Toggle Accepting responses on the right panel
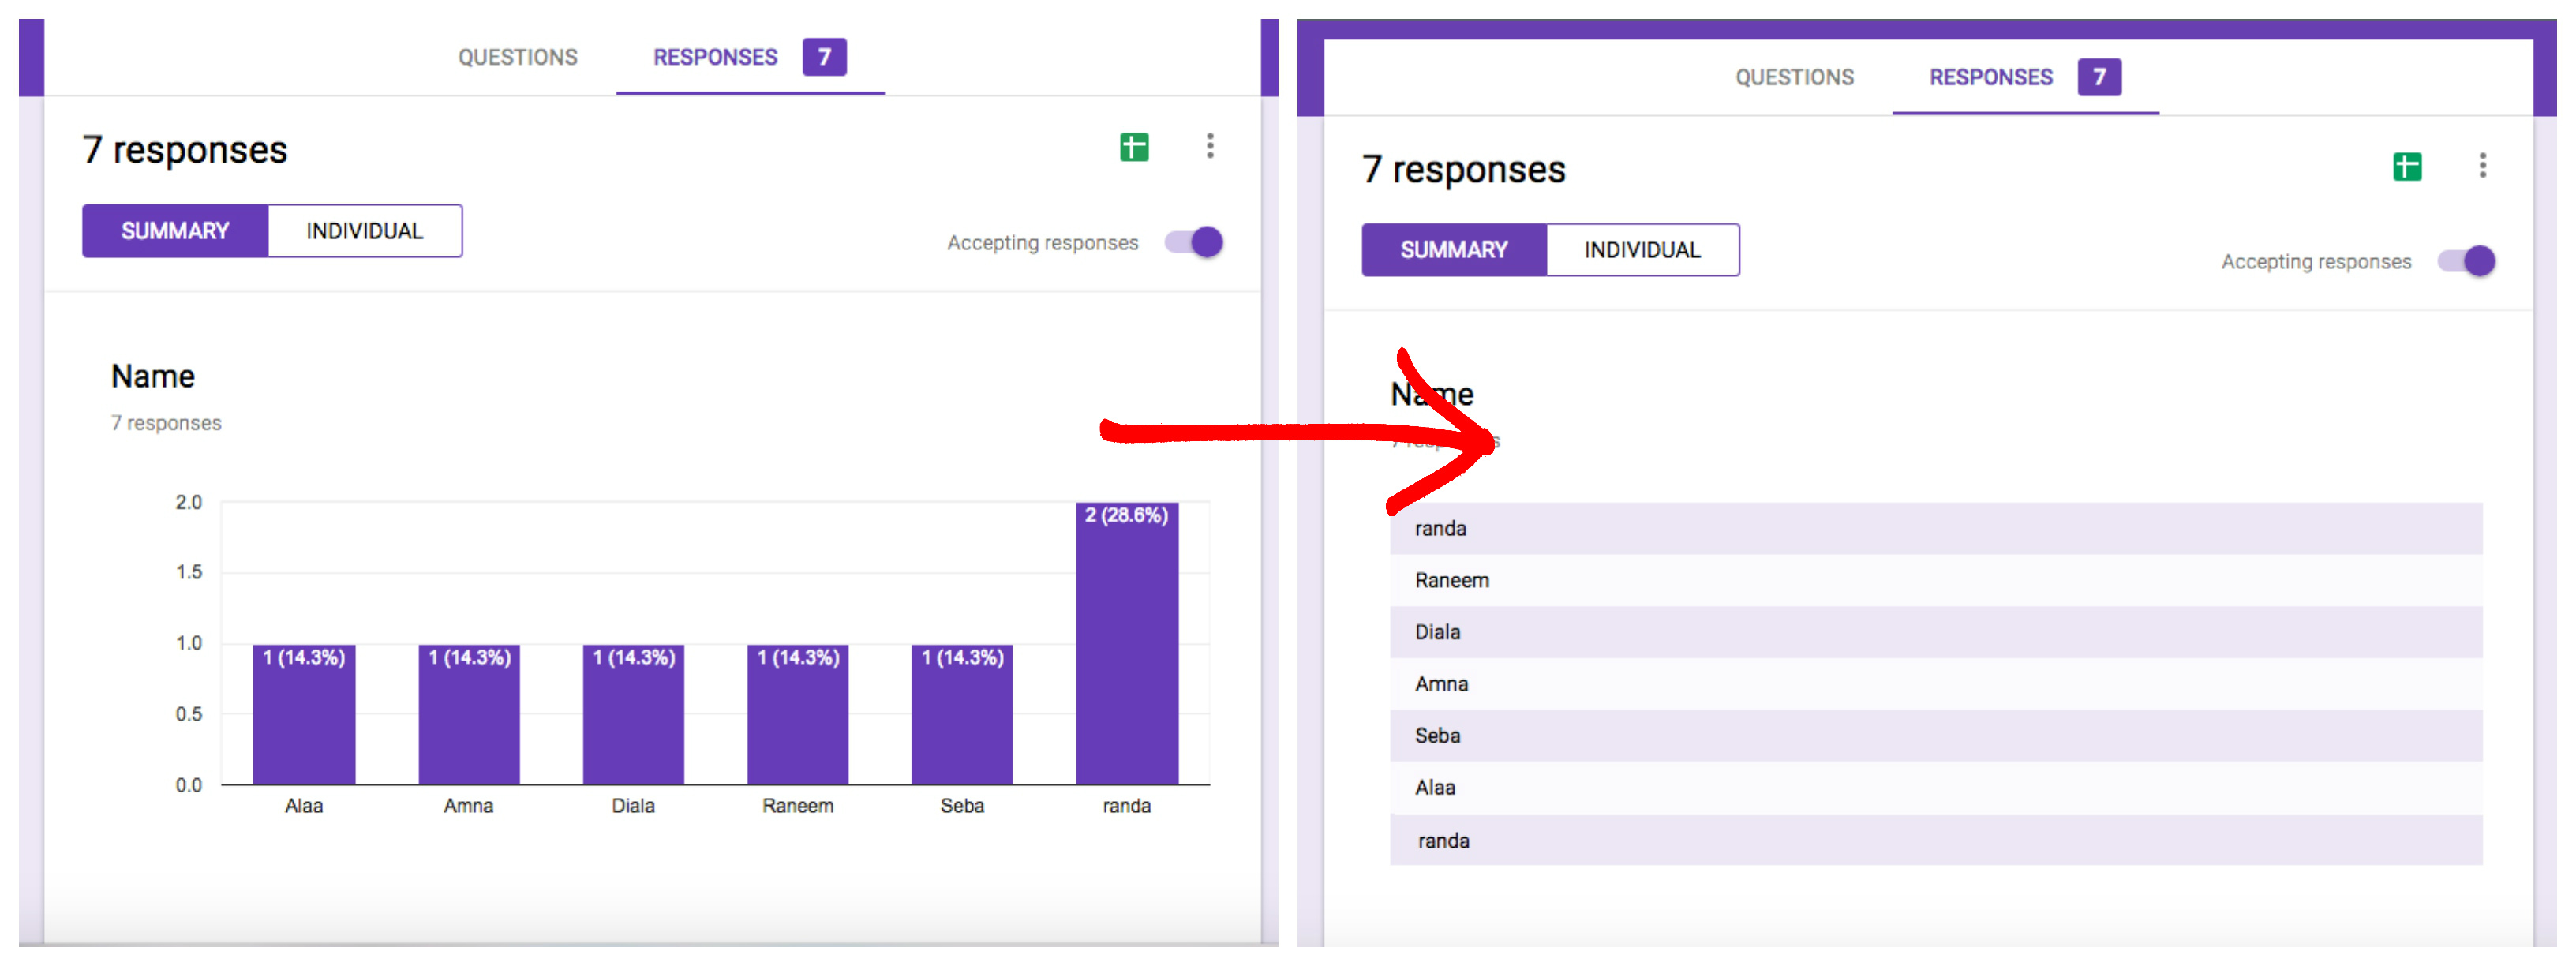This screenshot has height=966, width=2576. [2474, 261]
